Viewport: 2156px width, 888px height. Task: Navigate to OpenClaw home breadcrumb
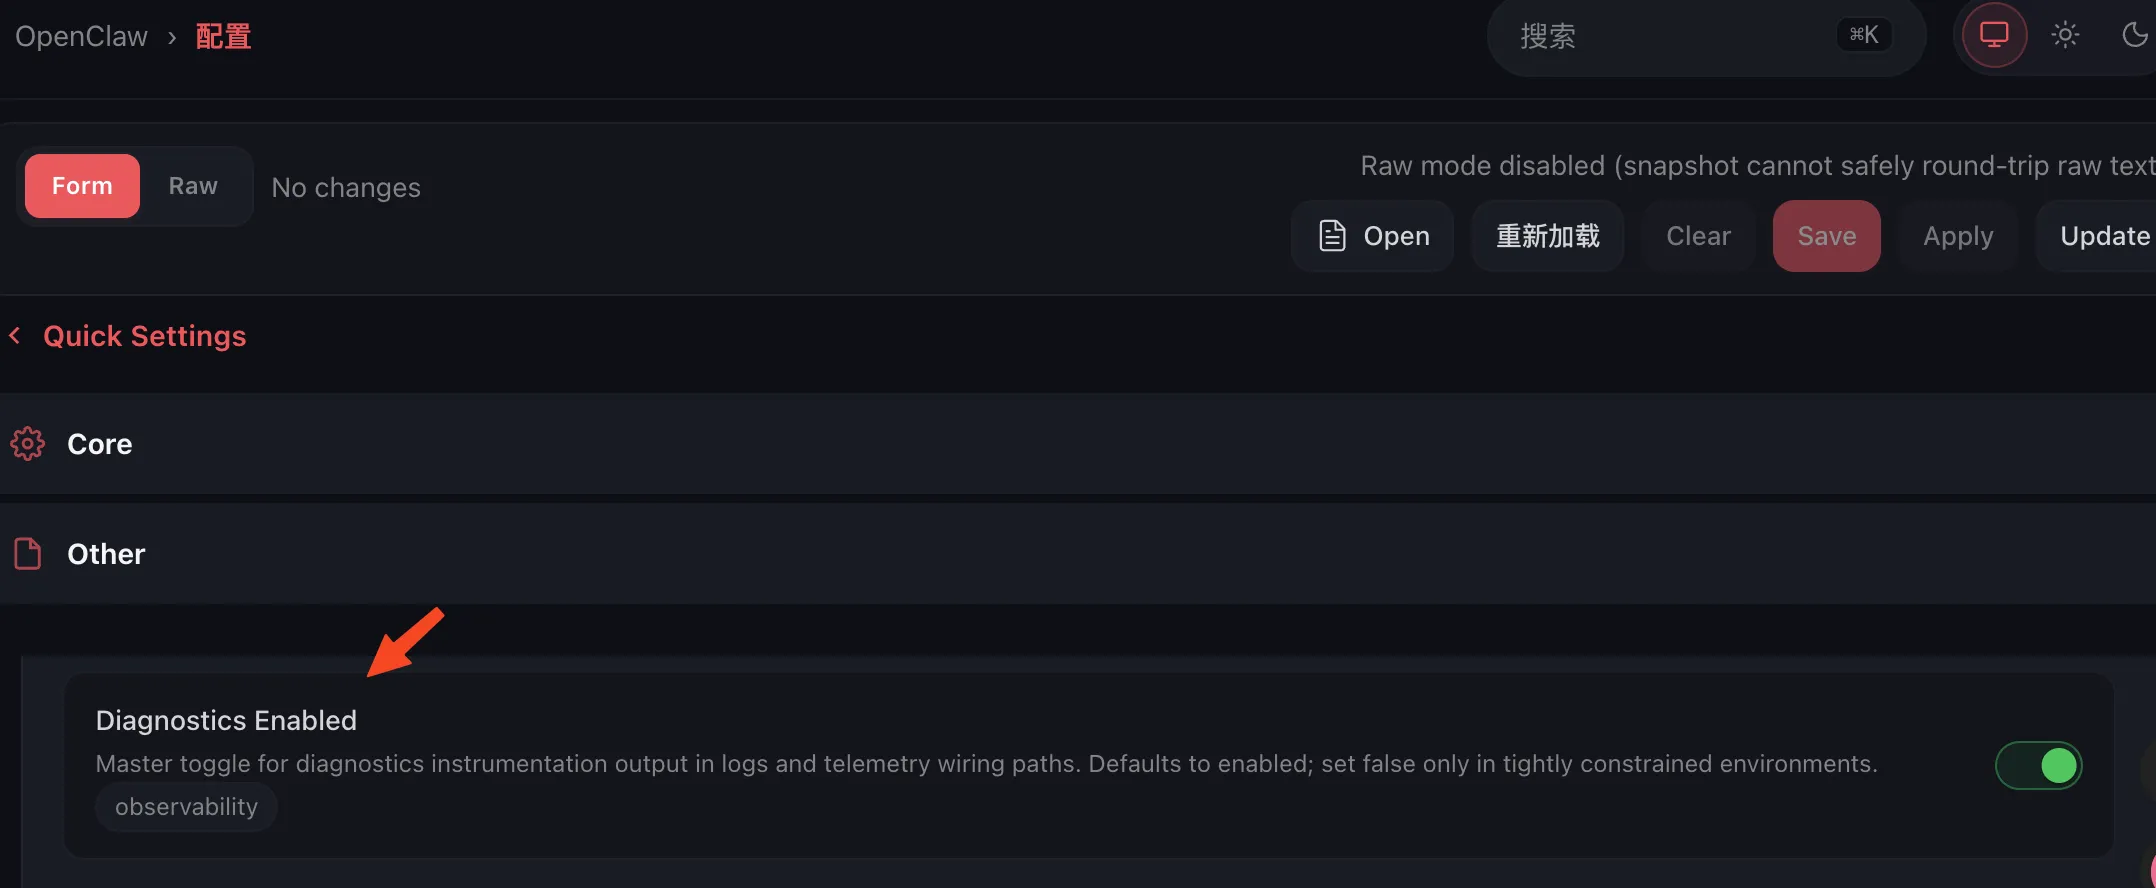coord(80,35)
